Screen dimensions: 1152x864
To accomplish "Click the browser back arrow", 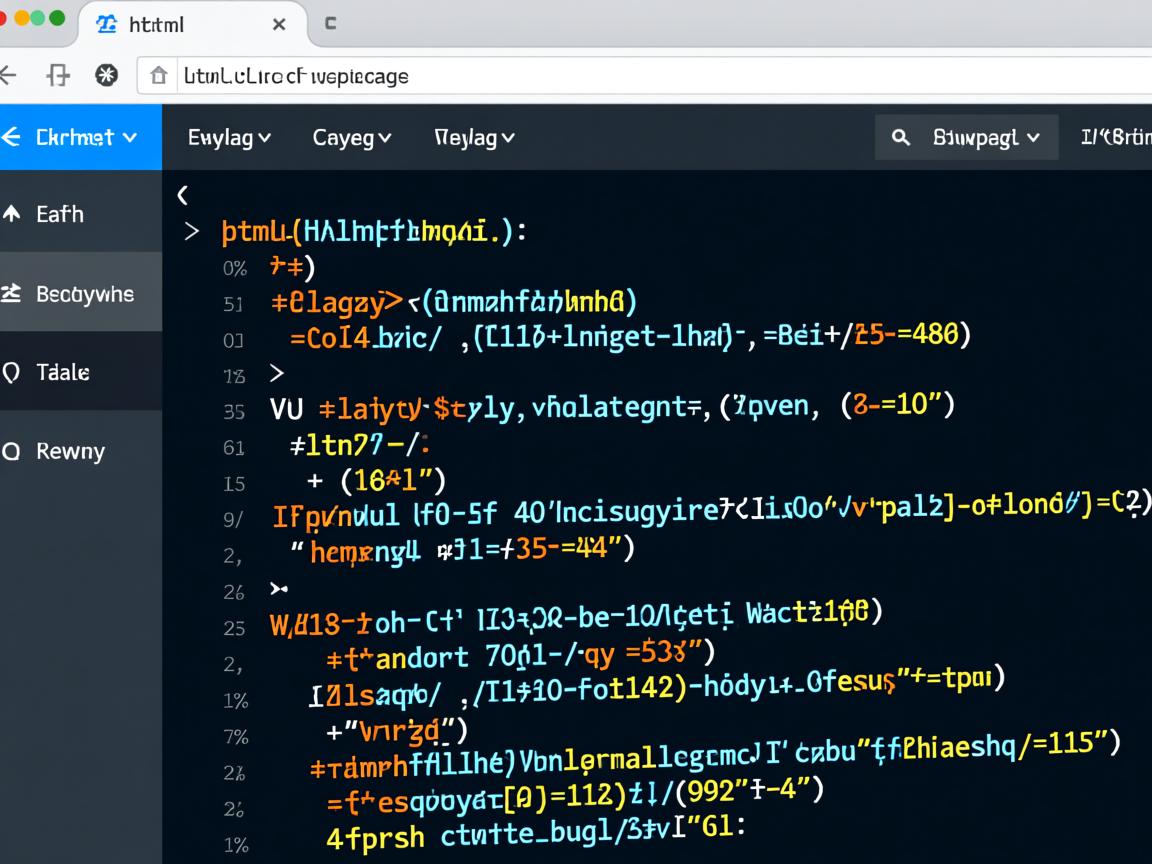I will (8, 75).
